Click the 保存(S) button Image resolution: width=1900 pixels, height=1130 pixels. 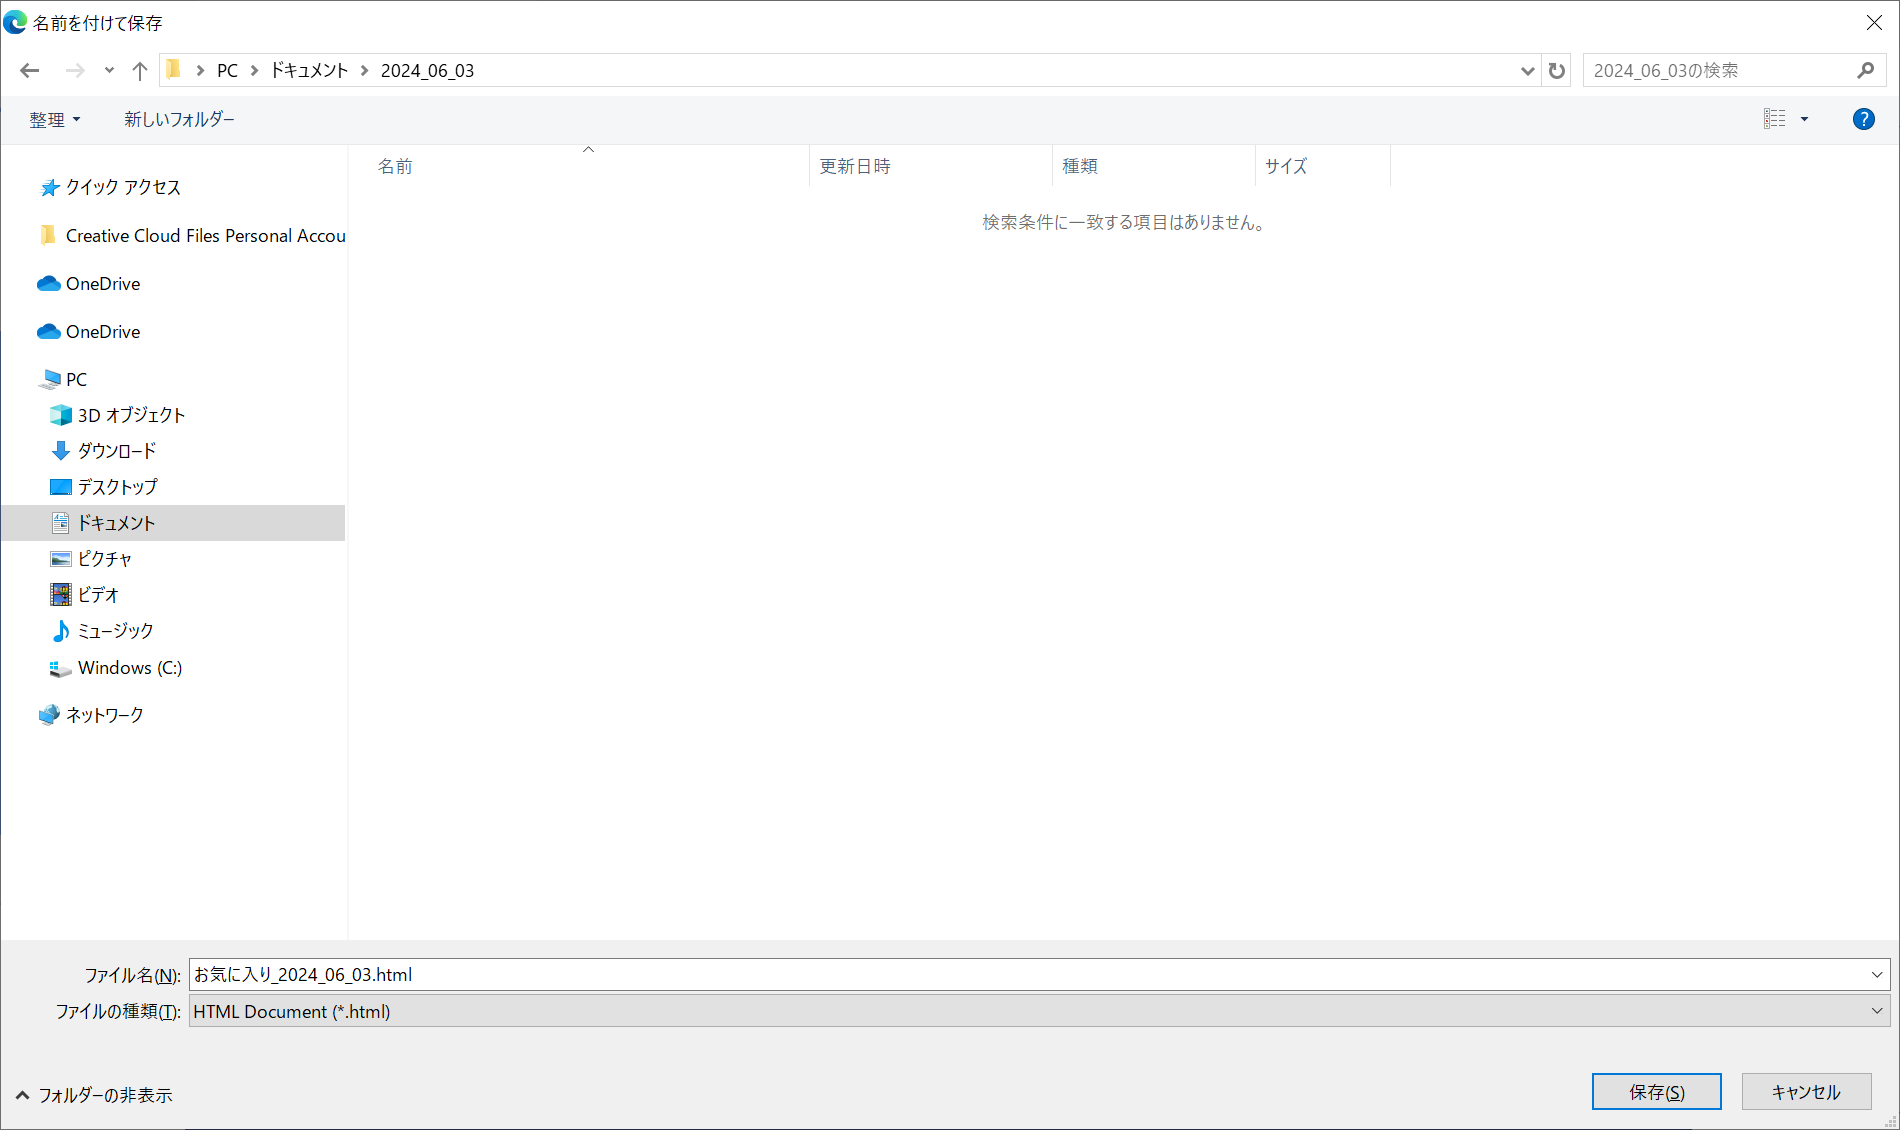1656,1092
